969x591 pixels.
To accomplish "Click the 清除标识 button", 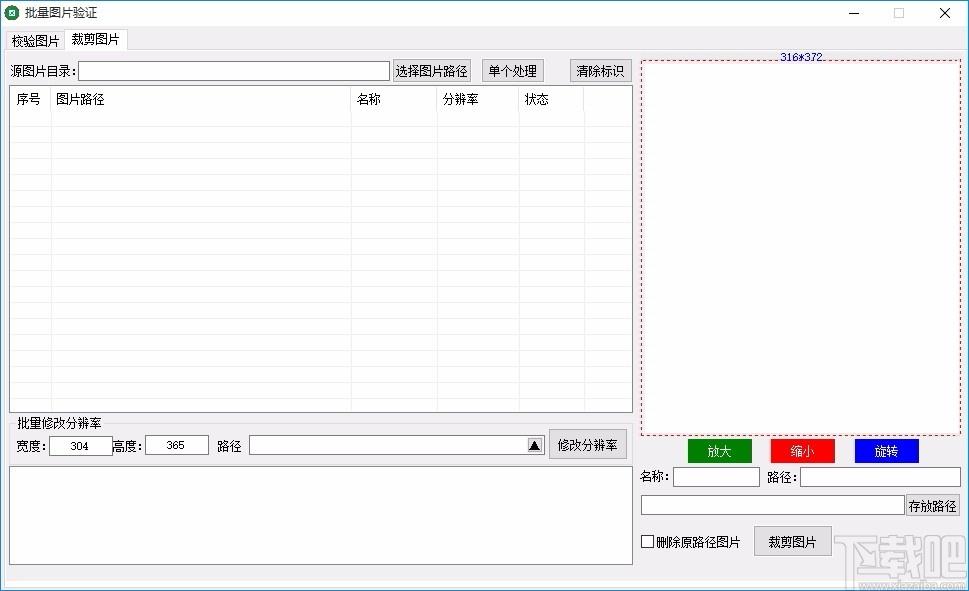I will [600, 71].
